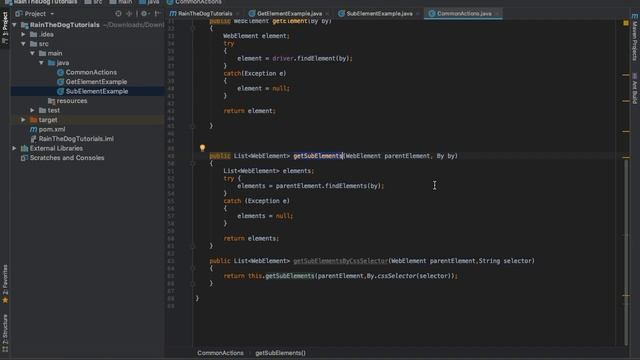This screenshot has height=360, width=640.
Task: Collapse the java folder
Action: (42, 63)
